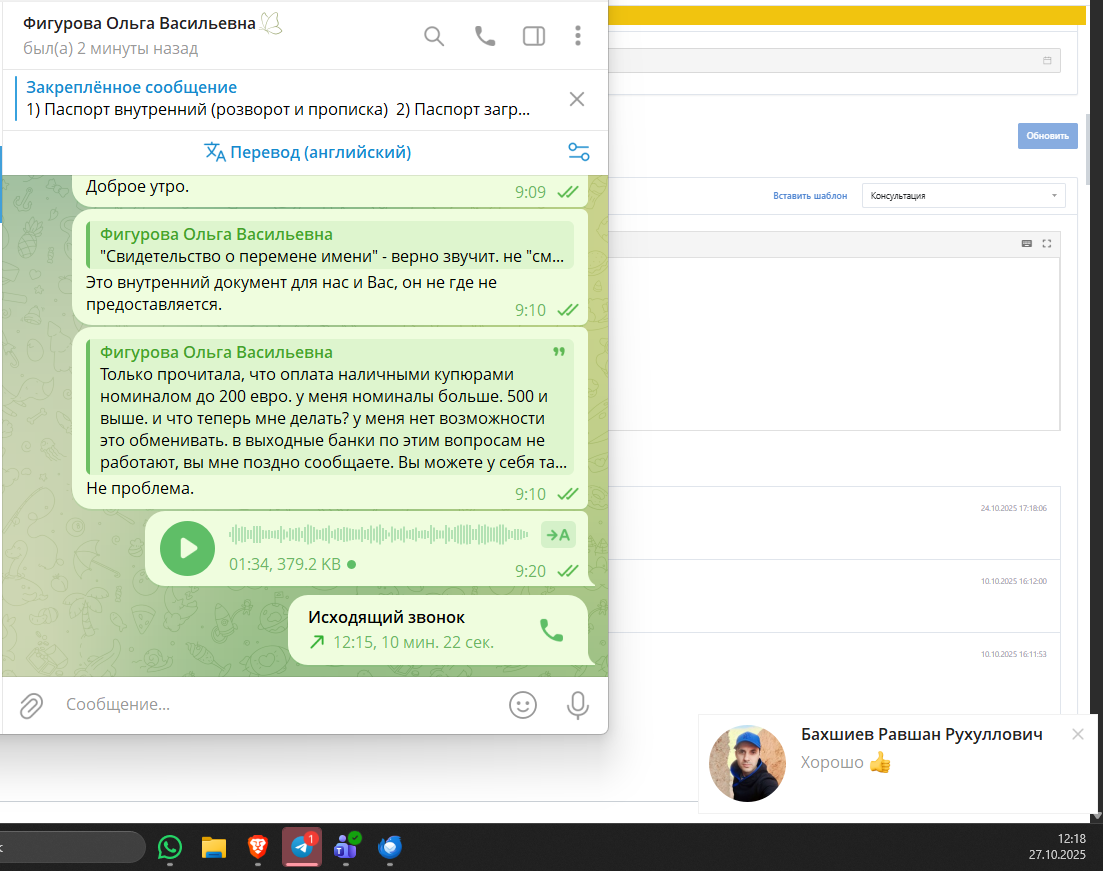Select the entry dated 10.10.2025 16:11:53
This screenshot has width=1103, height=871.
click(x=834, y=672)
